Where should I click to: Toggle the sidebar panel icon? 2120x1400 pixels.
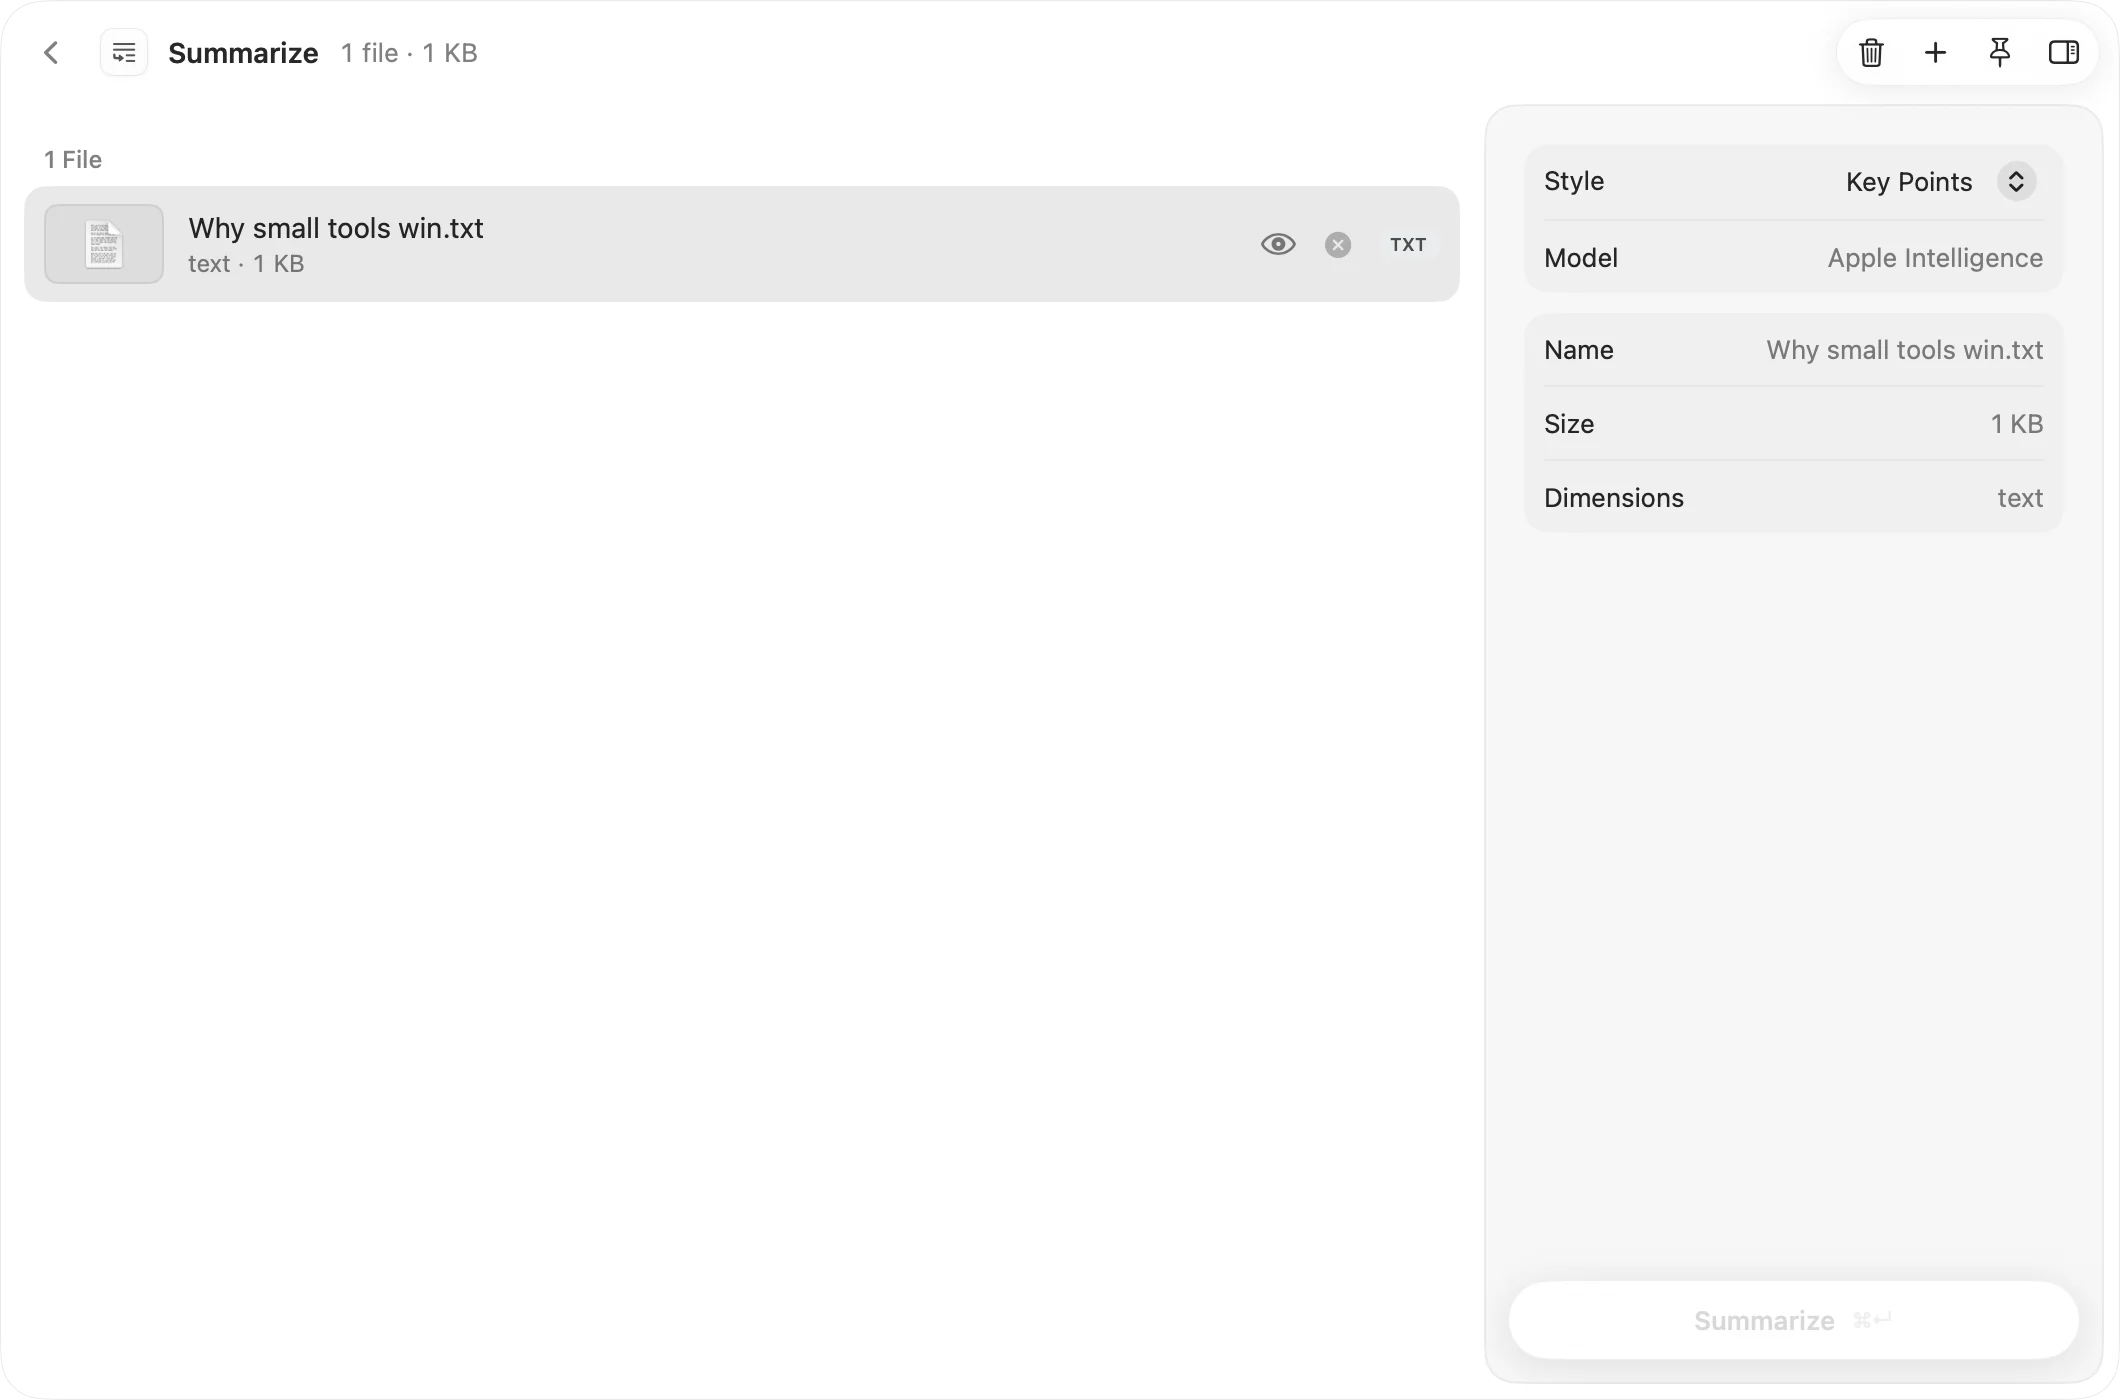(2064, 53)
